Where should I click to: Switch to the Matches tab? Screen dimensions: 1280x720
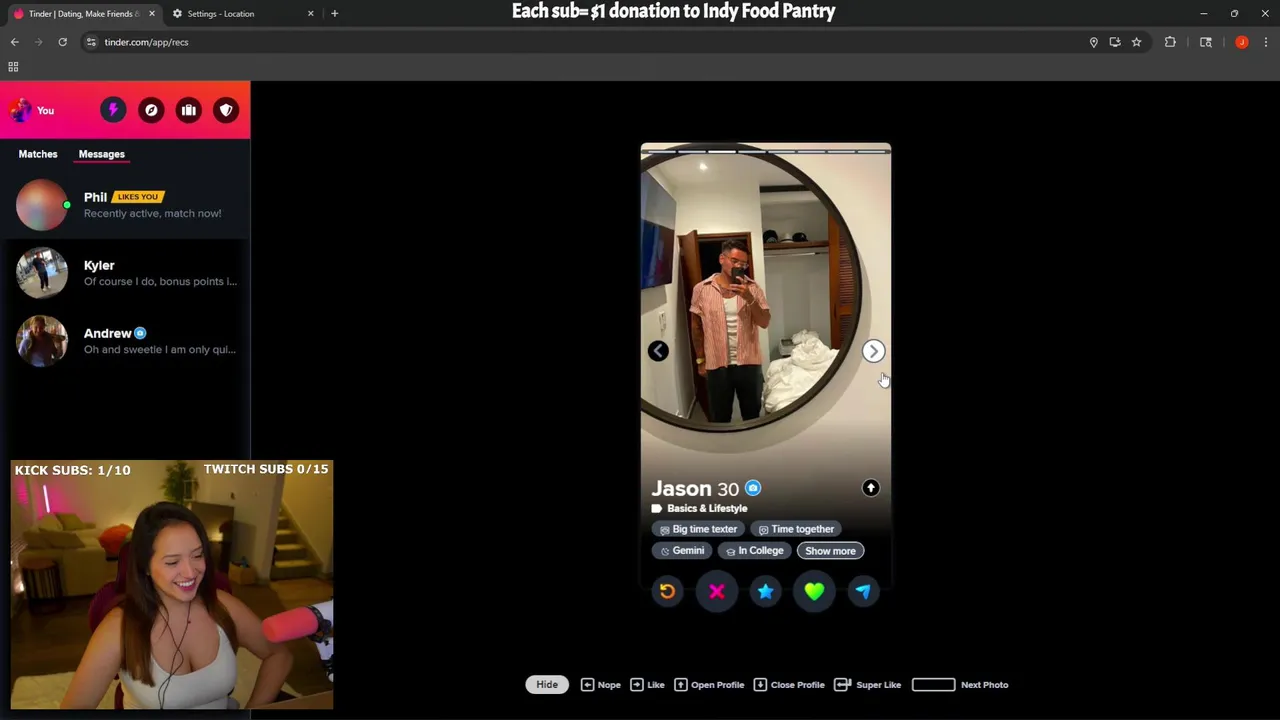point(38,154)
